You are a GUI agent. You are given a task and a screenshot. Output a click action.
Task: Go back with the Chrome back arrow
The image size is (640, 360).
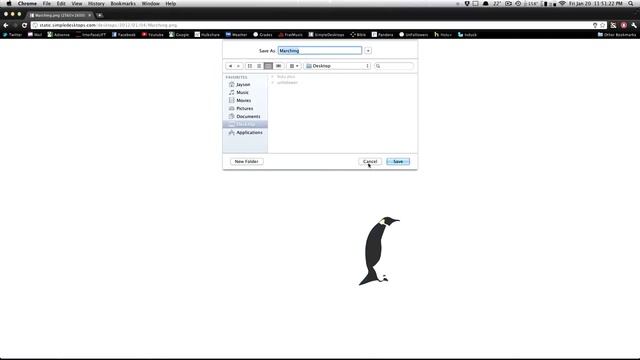tap(6, 25)
